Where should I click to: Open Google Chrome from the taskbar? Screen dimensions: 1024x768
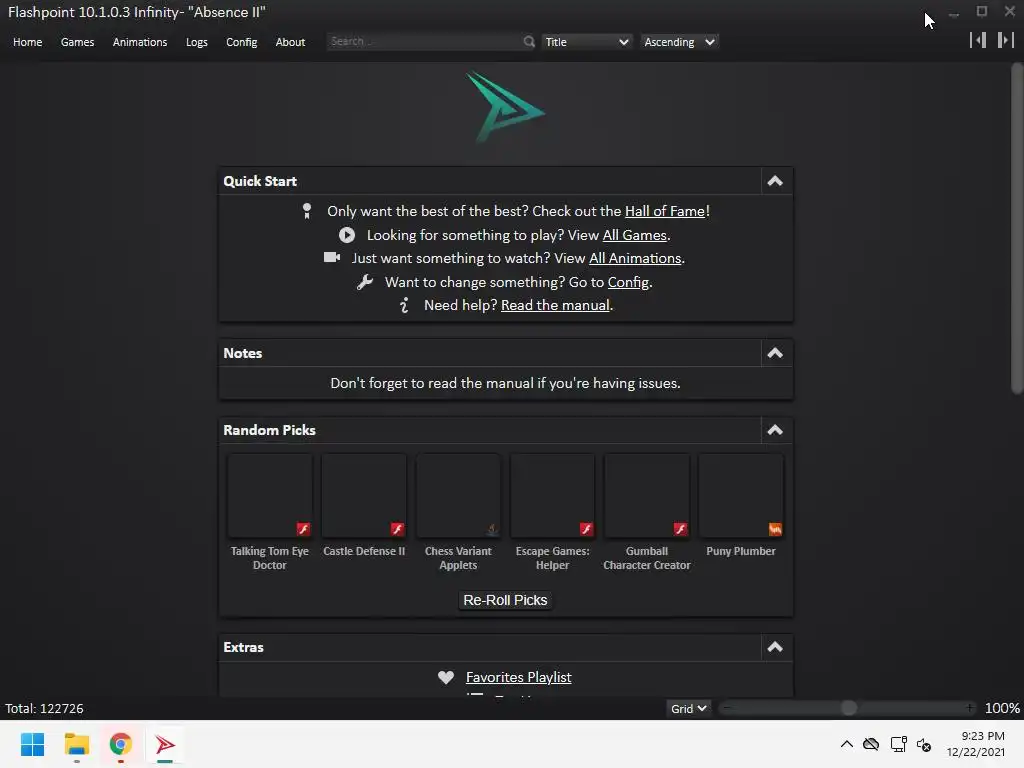120,744
